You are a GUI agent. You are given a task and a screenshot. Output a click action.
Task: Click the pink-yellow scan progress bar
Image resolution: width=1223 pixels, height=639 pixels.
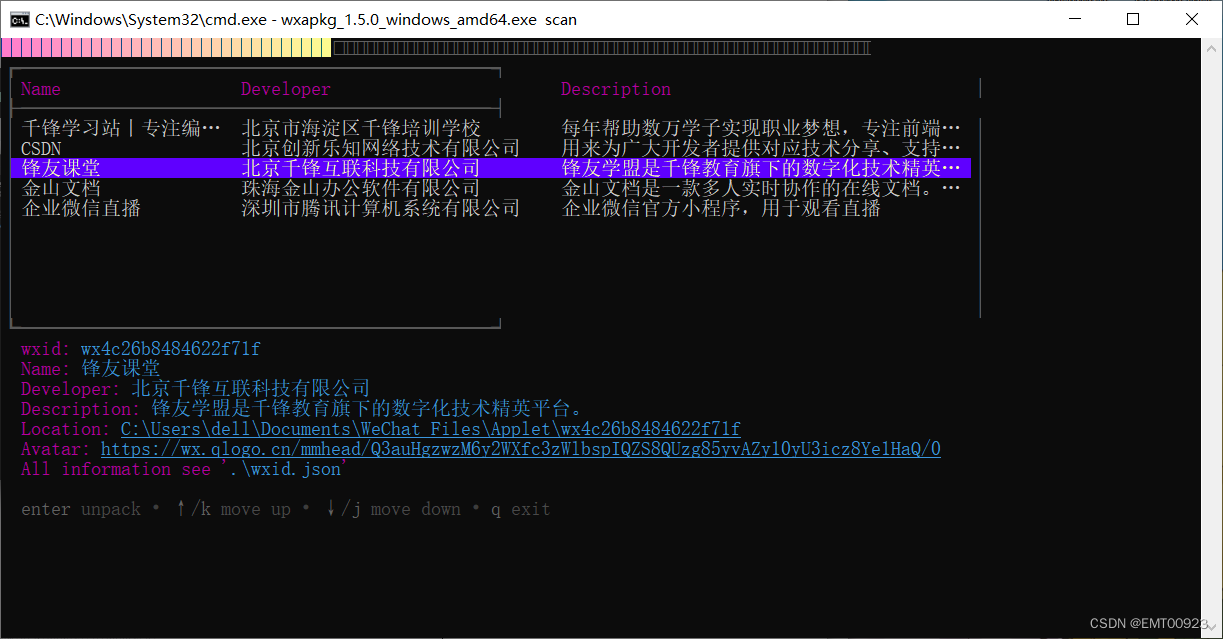166,48
